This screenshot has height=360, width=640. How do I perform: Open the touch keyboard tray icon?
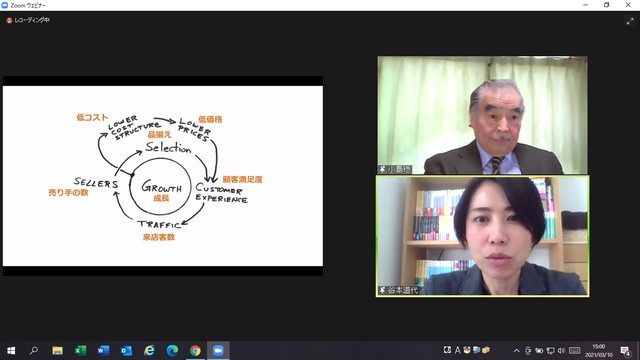click(x=574, y=351)
